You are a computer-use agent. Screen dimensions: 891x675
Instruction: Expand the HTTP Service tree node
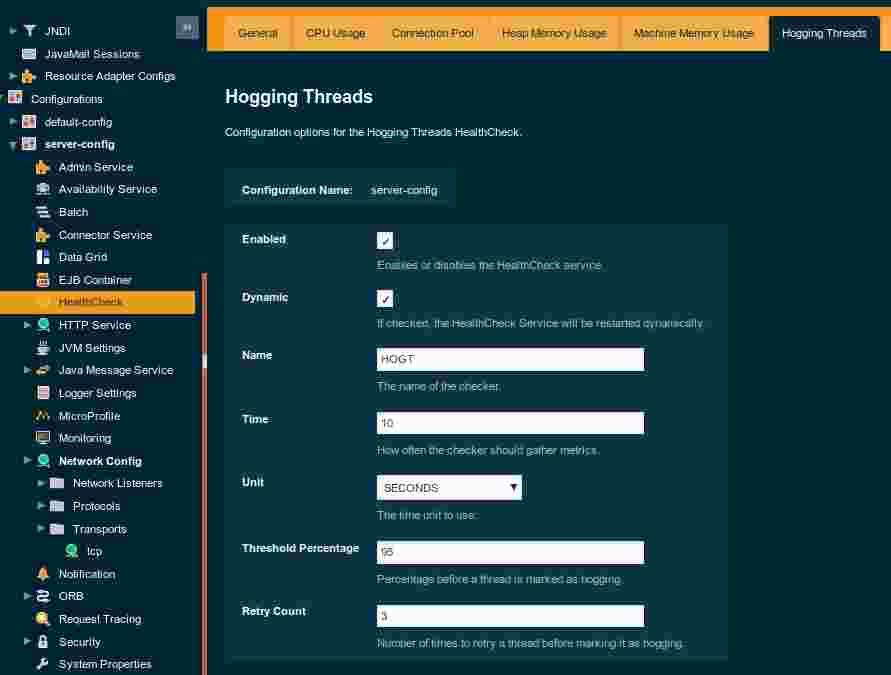(28, 325)
